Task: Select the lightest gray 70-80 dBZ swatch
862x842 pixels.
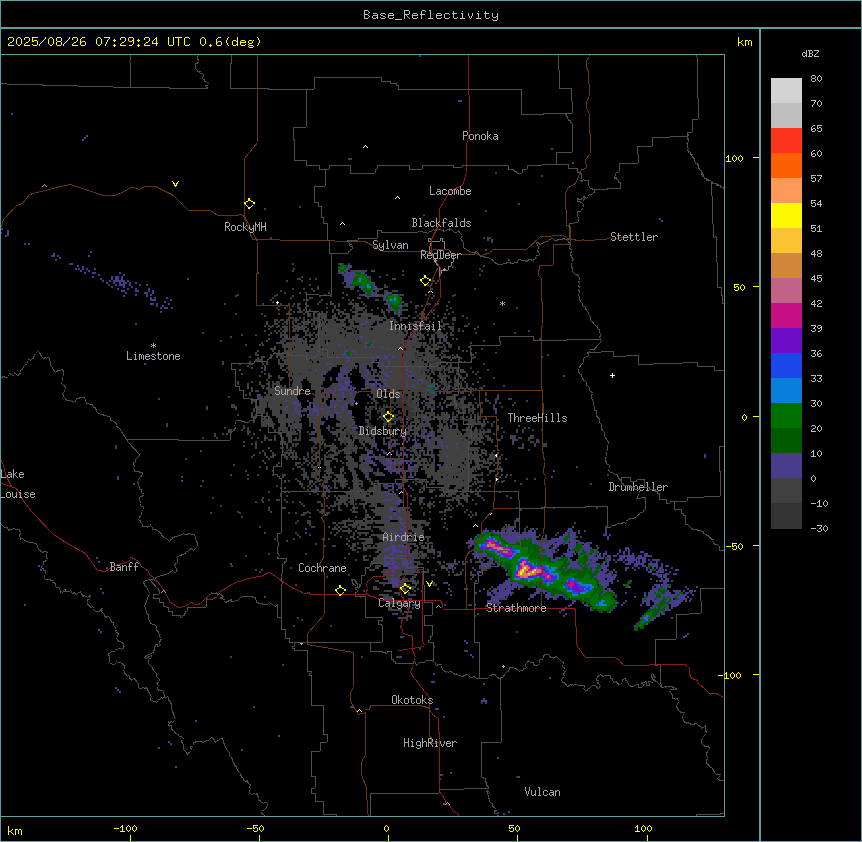Action: (786, 91)
